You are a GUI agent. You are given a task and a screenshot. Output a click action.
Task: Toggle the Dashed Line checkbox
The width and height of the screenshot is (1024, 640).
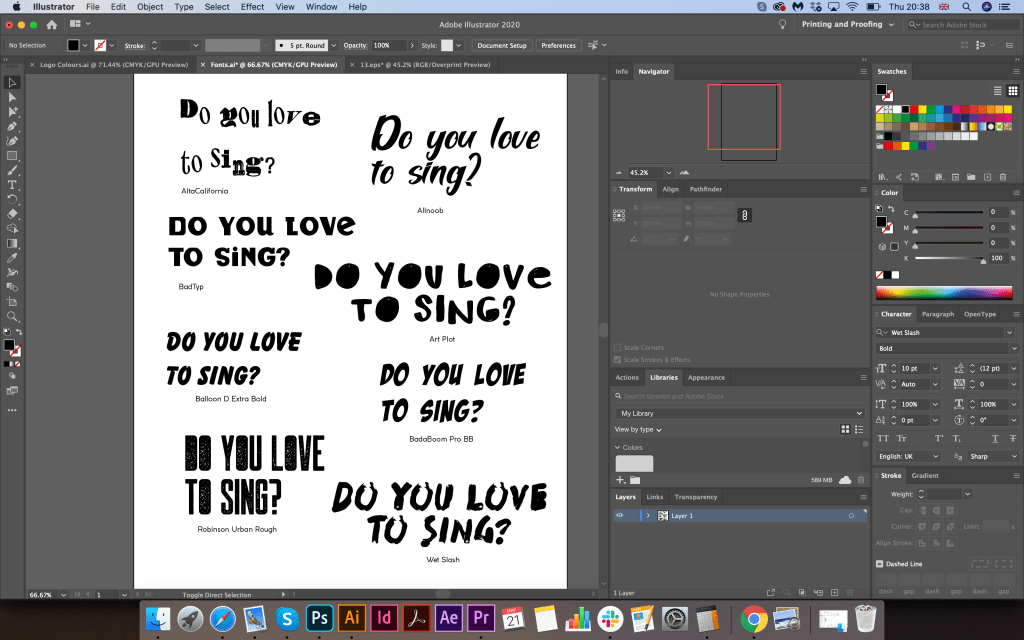tap(880, 563)
